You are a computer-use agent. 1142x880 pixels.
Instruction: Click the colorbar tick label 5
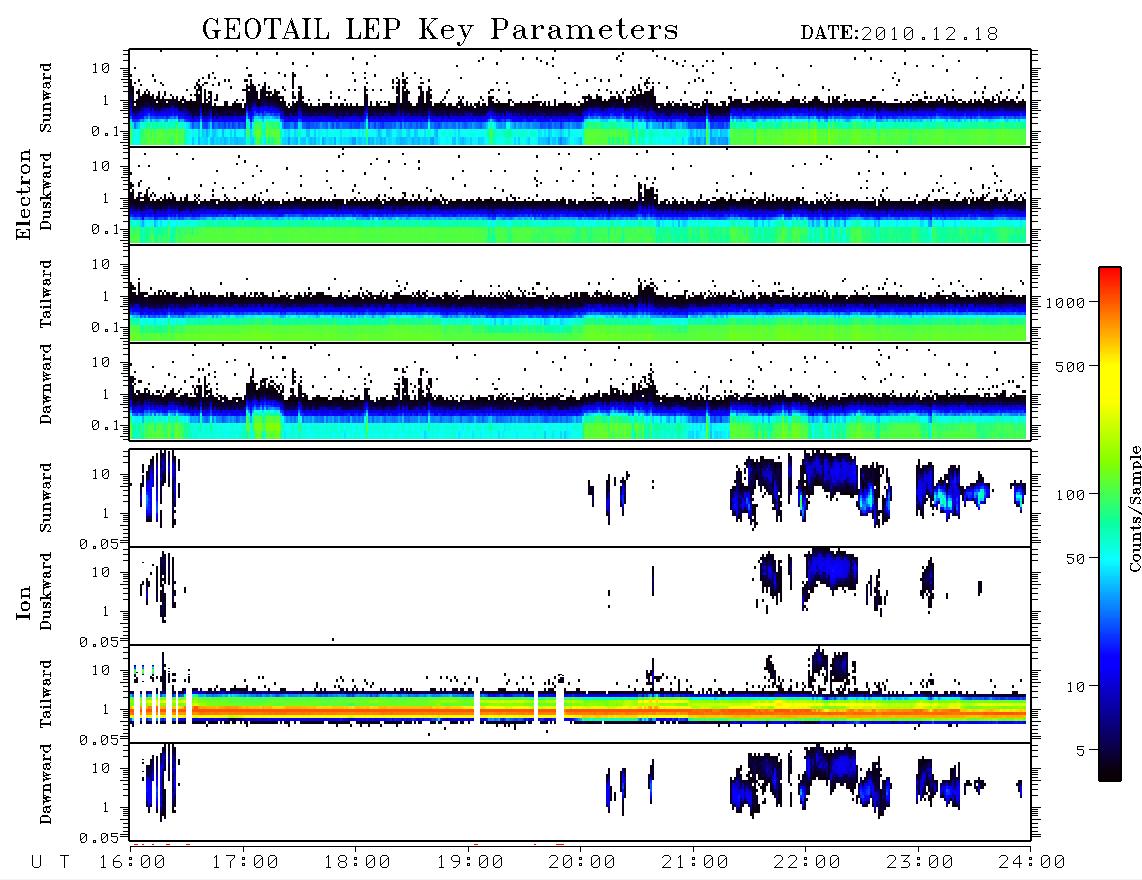click(x=1081, y=751)
